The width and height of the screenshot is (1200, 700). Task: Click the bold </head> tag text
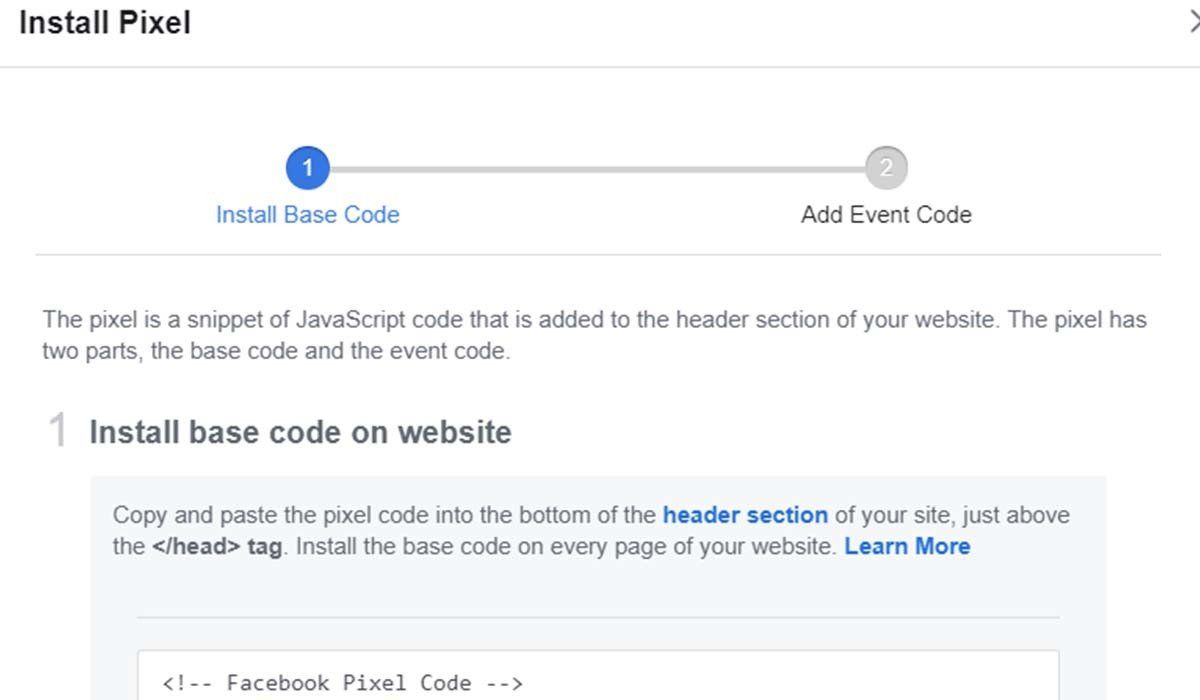point(216,547)
